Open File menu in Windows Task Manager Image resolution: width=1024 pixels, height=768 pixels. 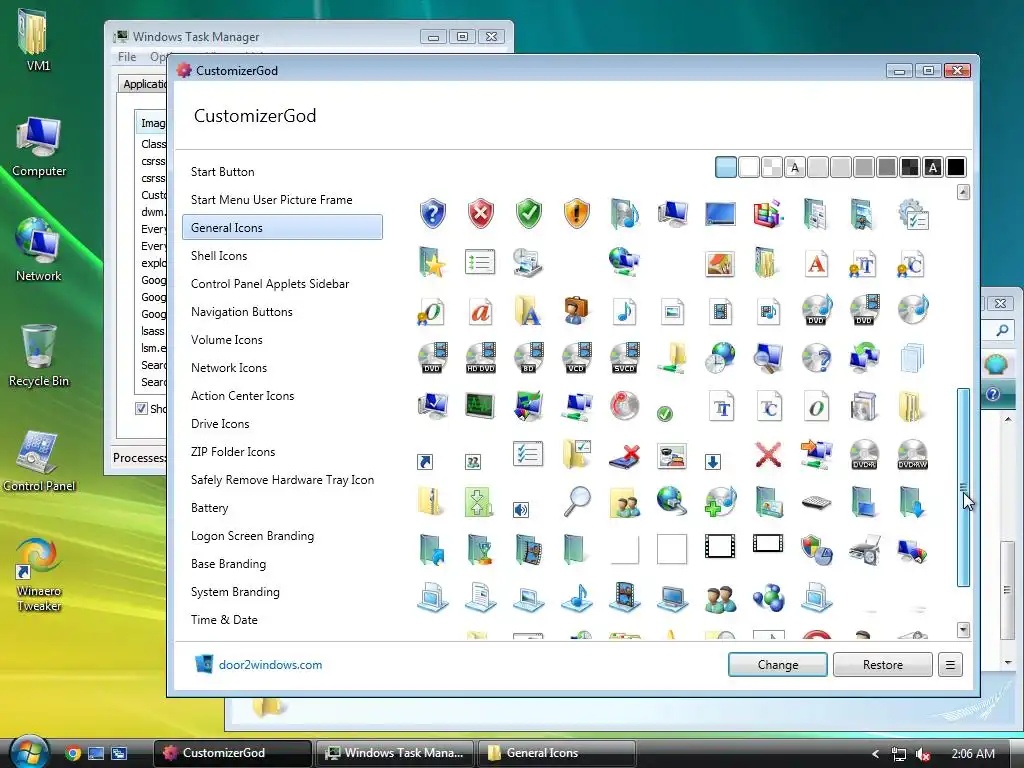(127, 57)
